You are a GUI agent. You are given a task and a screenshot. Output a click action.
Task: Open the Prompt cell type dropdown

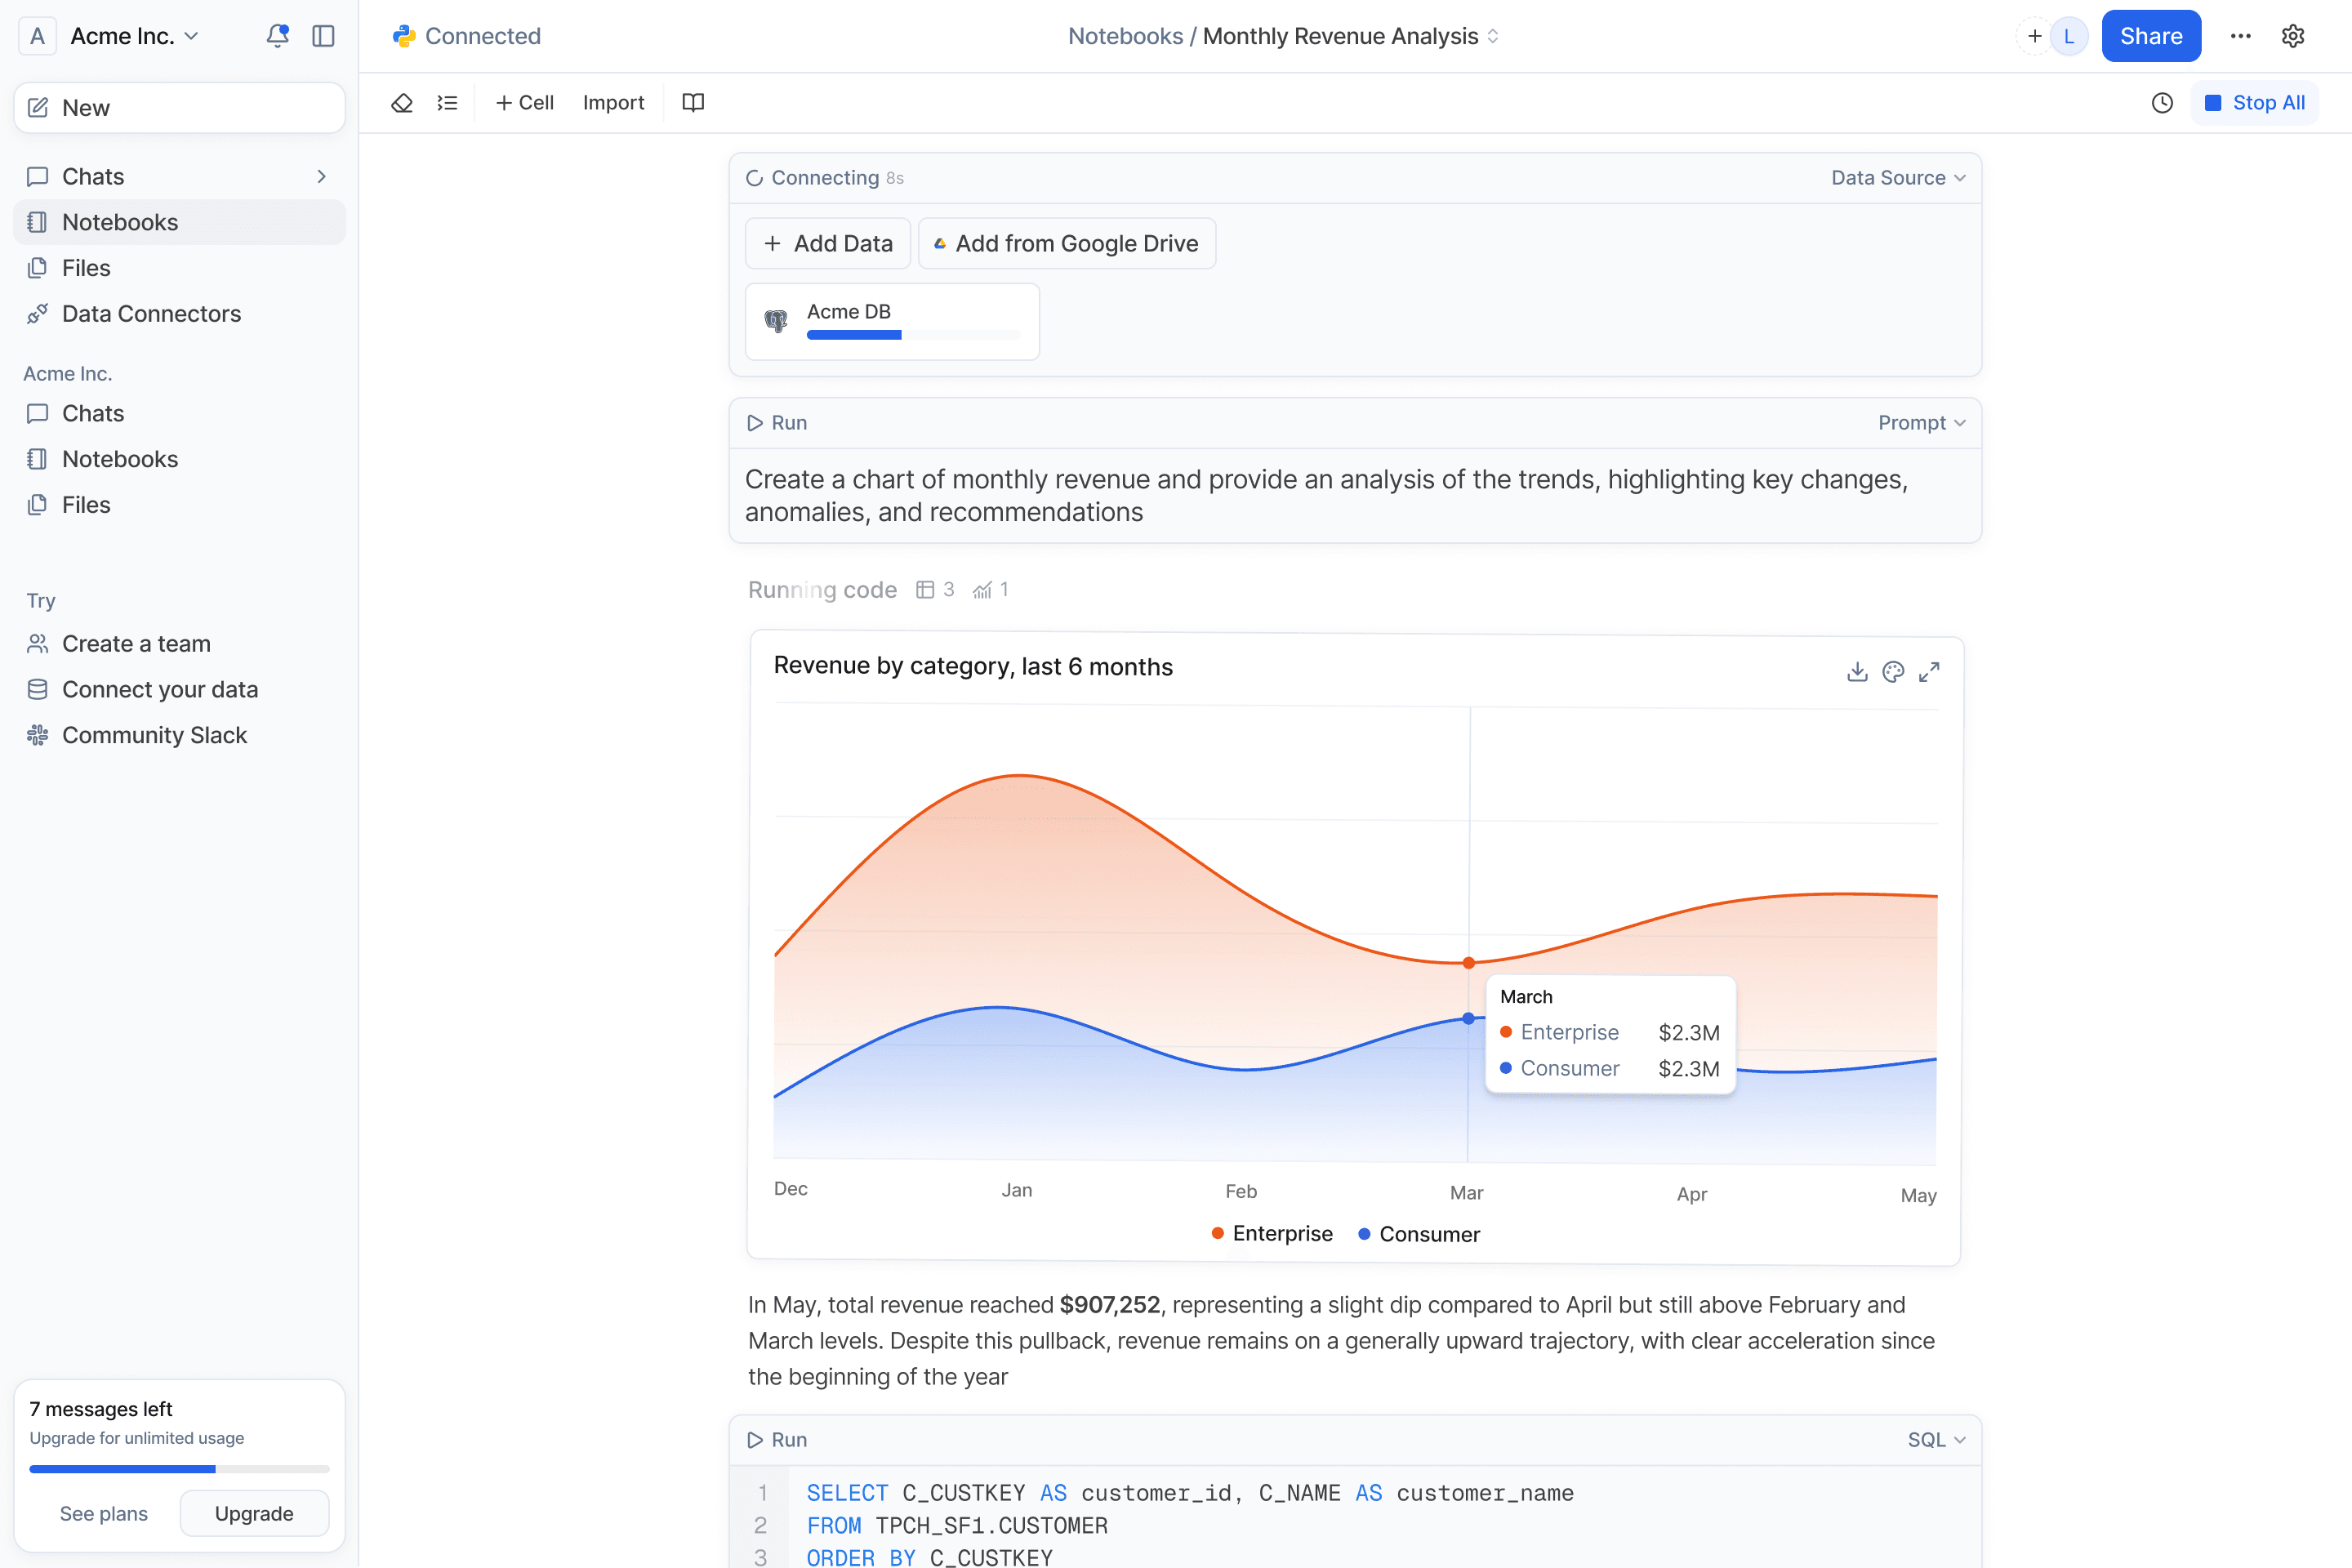(1921, 423)
